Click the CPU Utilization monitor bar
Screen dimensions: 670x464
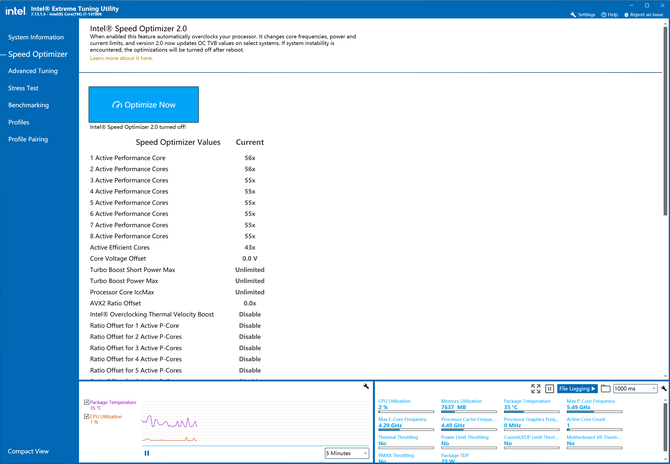click(406, 411)
